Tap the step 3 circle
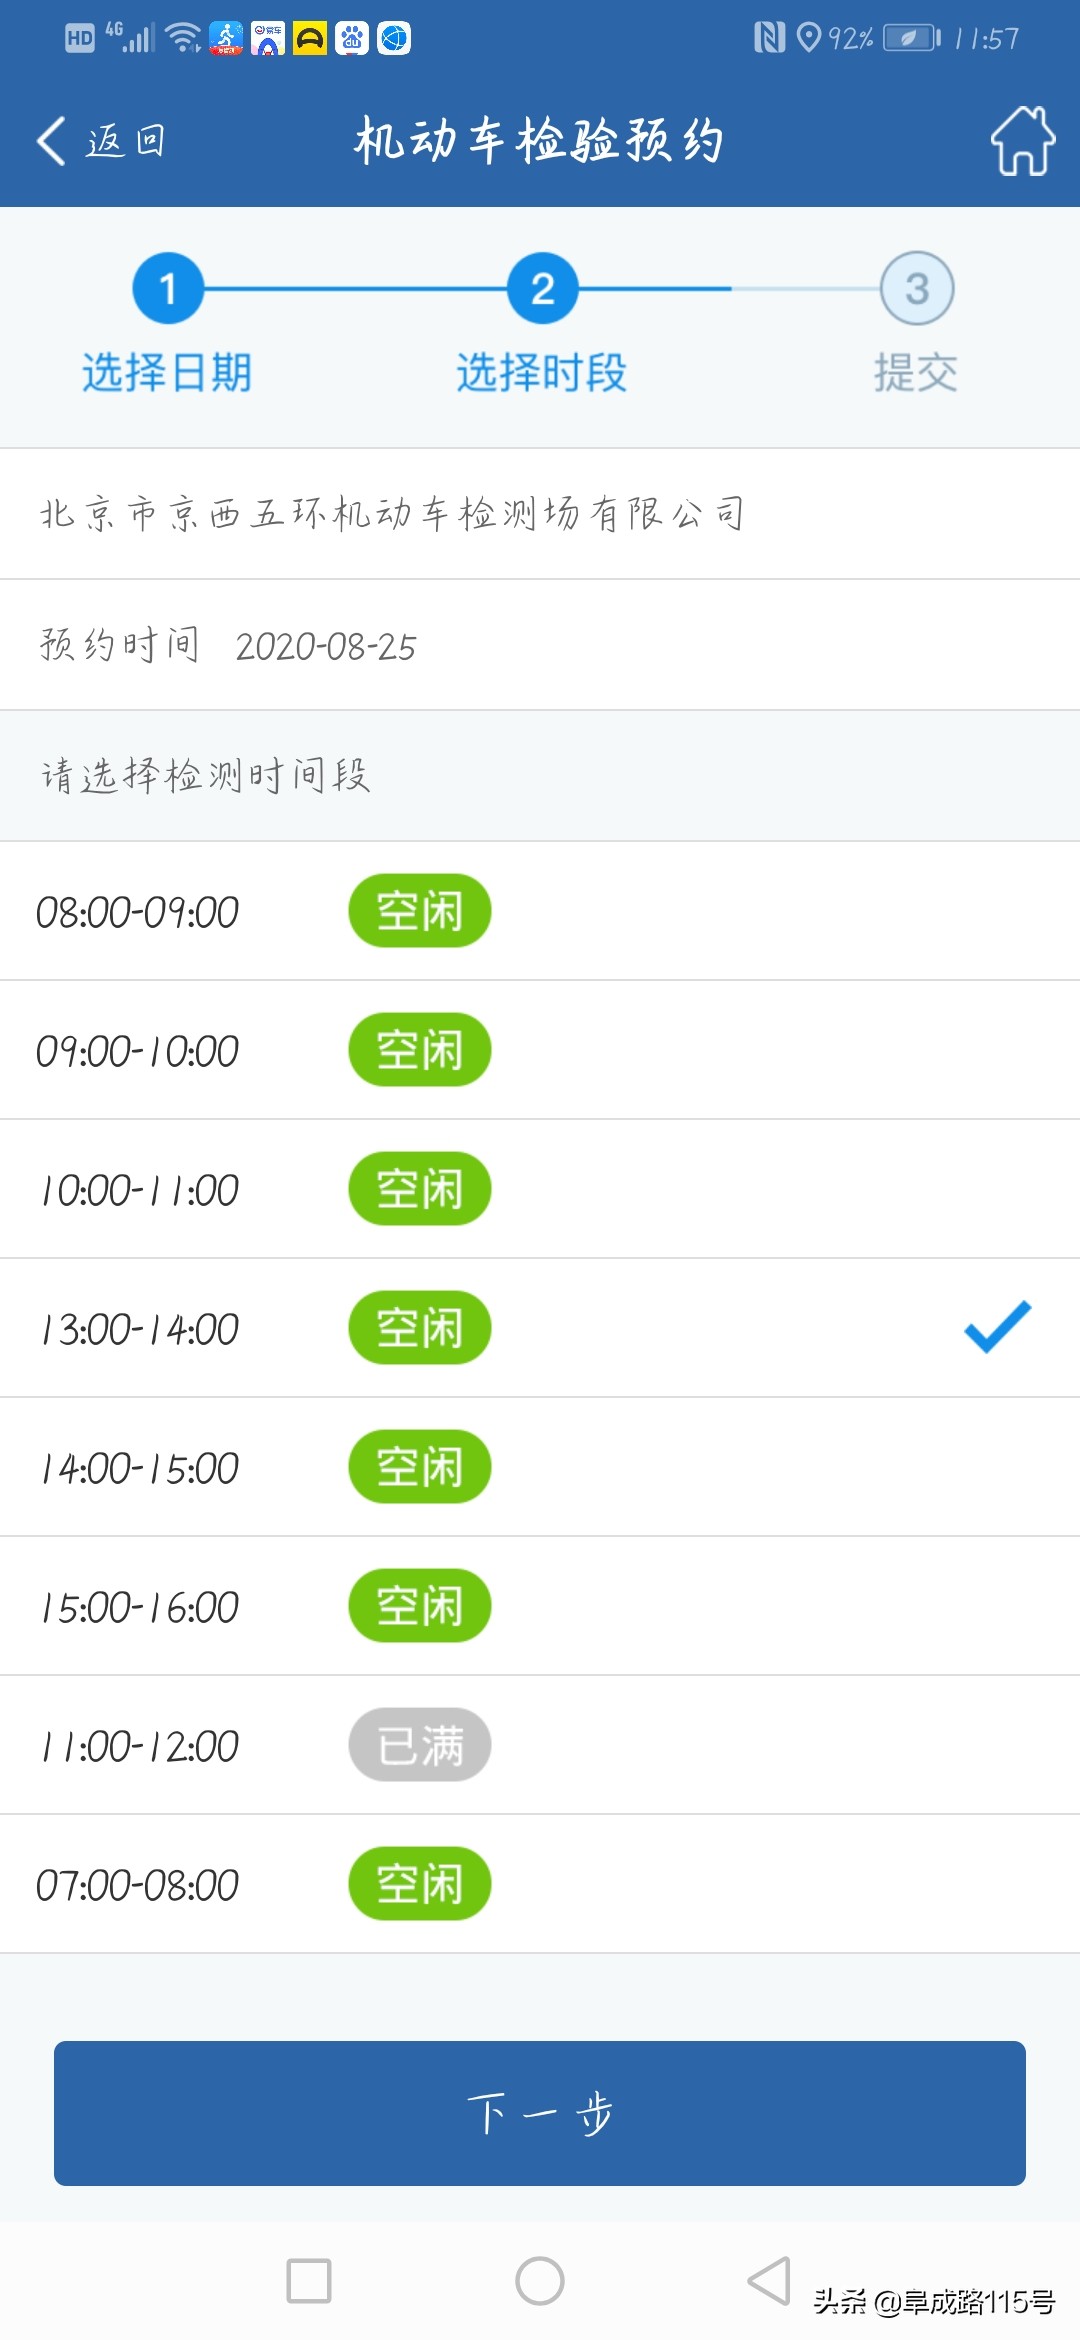Screen dimensions: 1080x2340 coord(916,289)
